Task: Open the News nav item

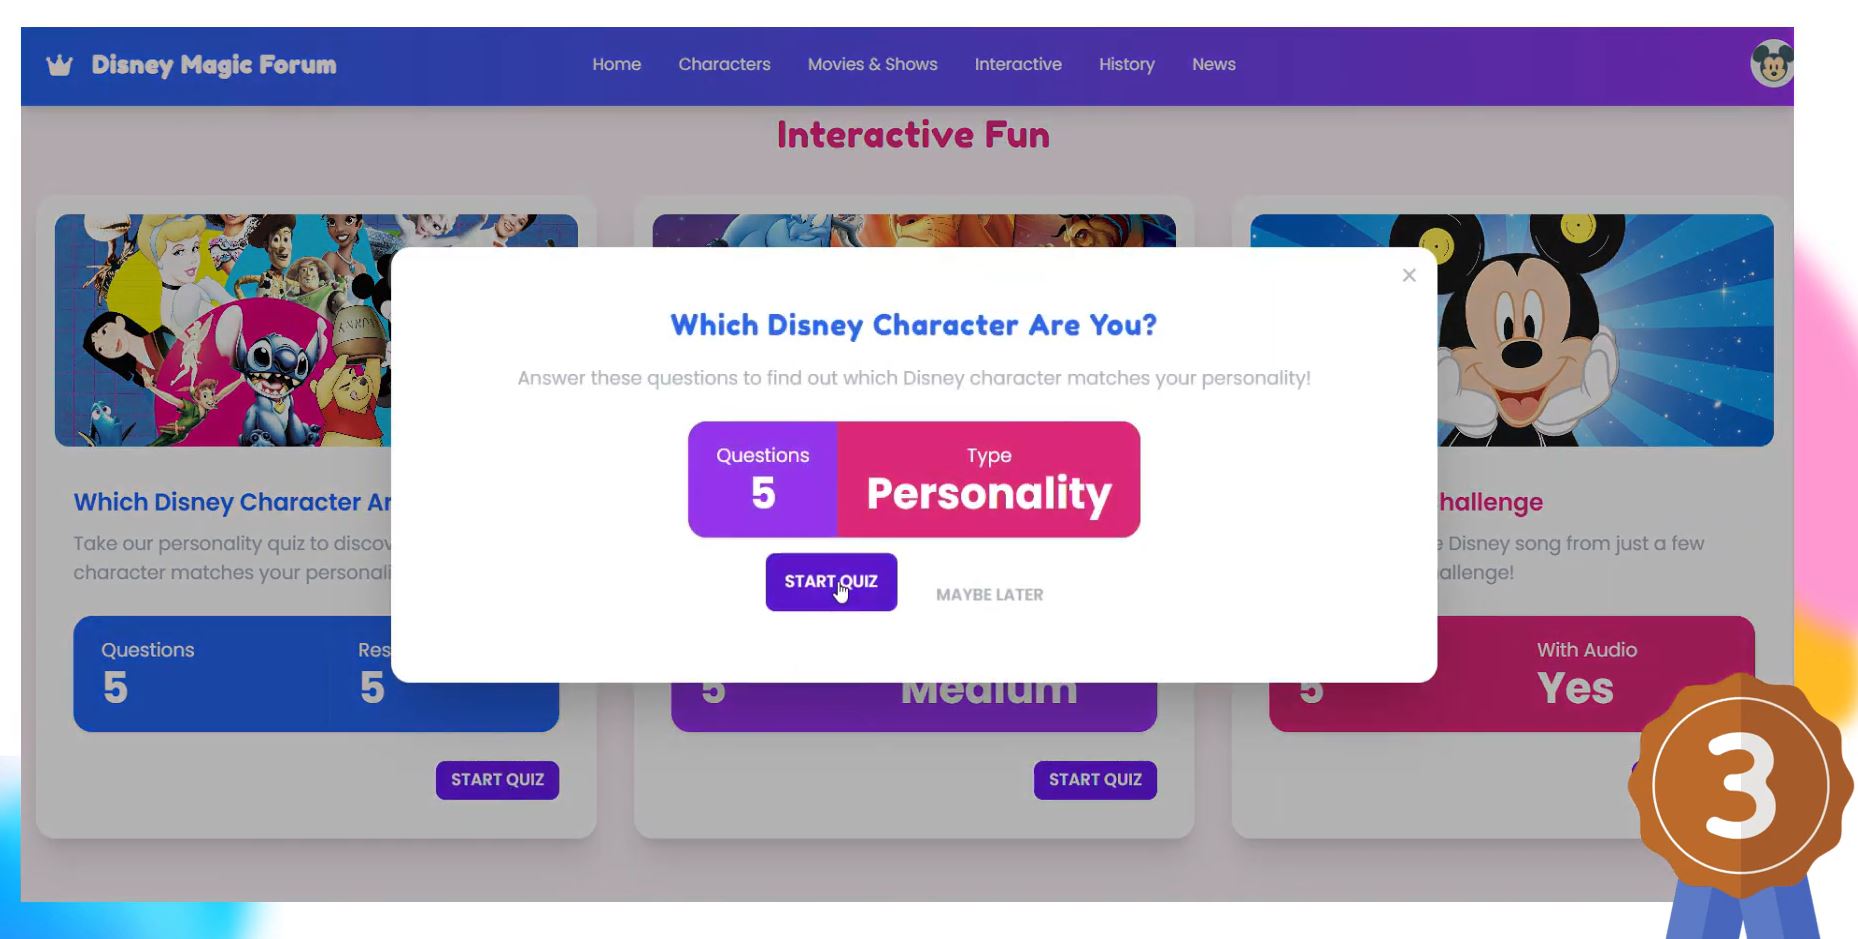Action: pos(1213,65)
